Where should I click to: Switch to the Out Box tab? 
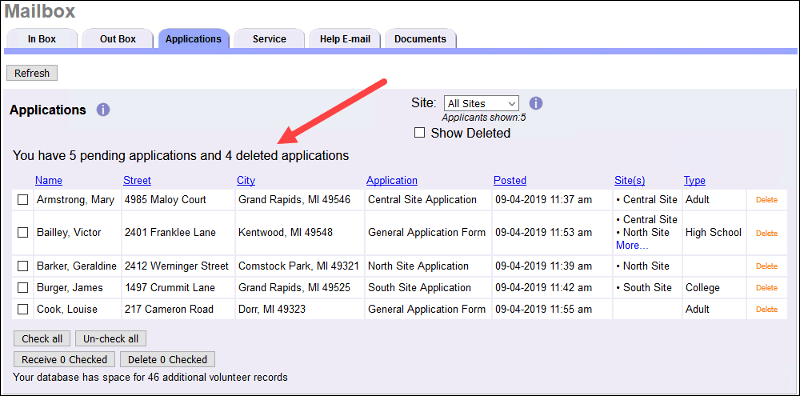pyautogui.click(x=118, y=39)
